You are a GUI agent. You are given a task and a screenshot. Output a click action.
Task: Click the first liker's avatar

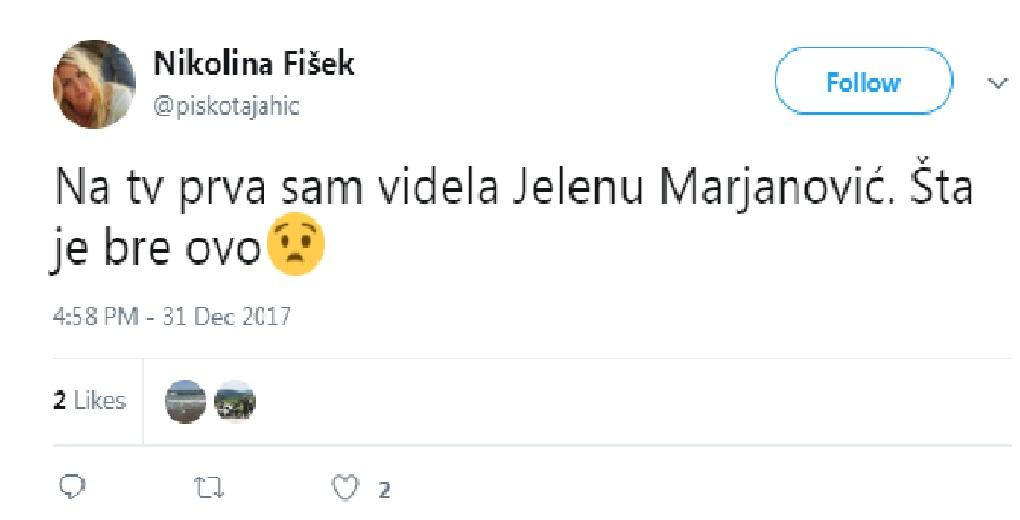[x=185, y=401]
